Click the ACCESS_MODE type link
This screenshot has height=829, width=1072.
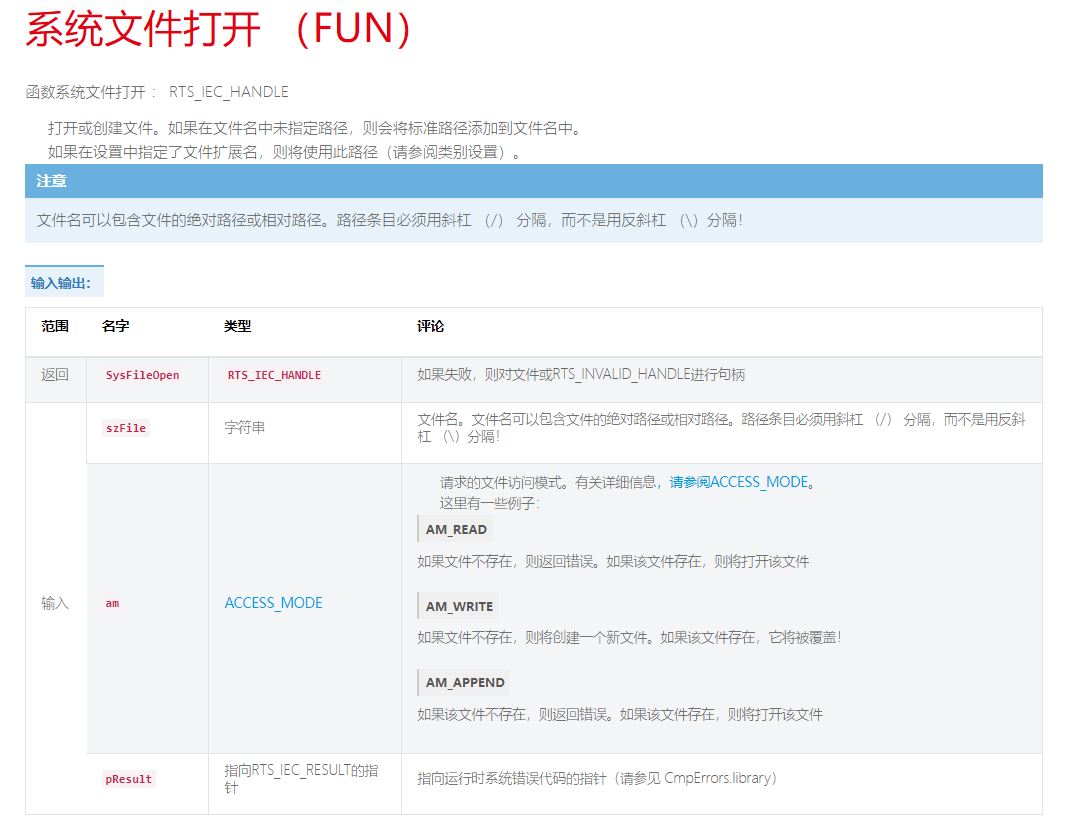point(273,603)
